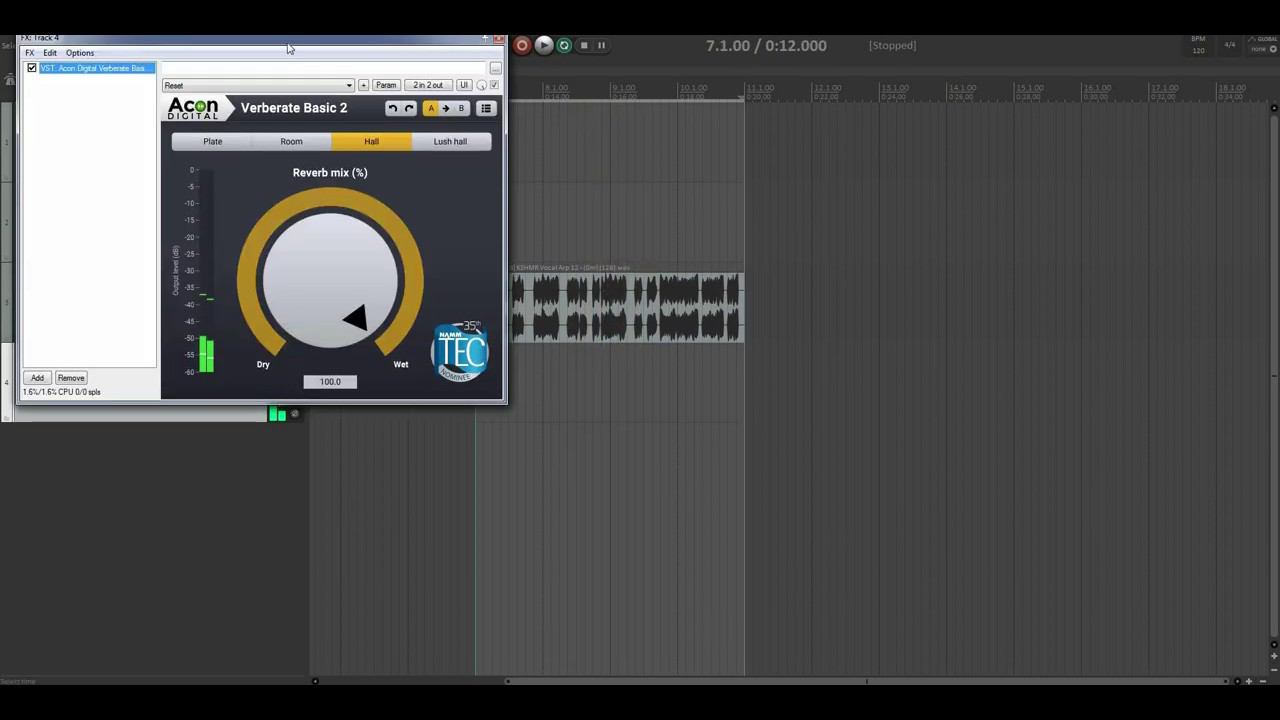Select the Plate reverb type
This screenshot has height=720, width=1280.
[x=213, y=141]
